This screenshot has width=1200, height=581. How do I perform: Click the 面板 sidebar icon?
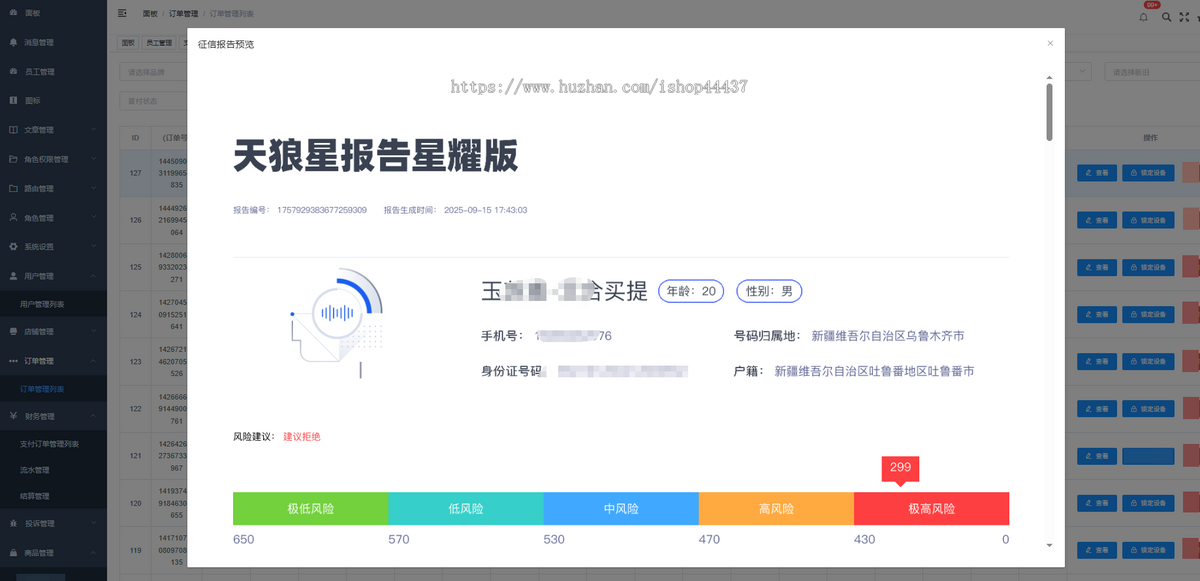coord(13,14)
